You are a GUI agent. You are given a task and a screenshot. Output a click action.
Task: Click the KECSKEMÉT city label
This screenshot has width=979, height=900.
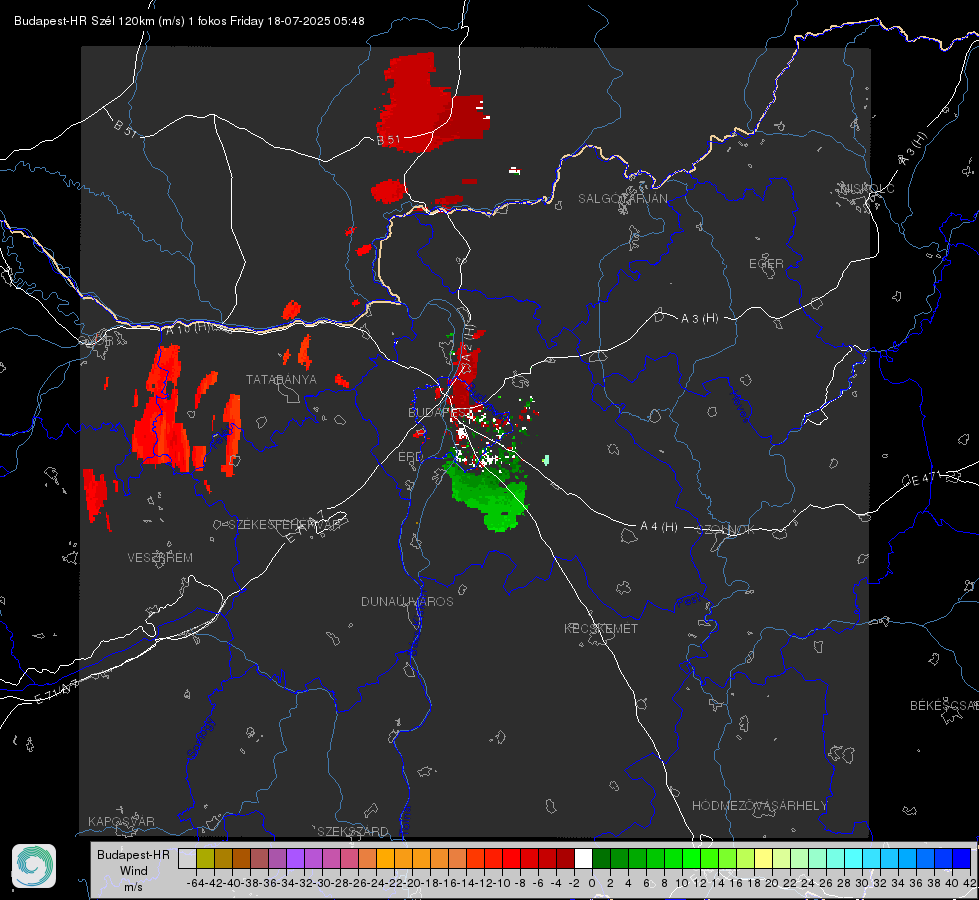(601, 628)
